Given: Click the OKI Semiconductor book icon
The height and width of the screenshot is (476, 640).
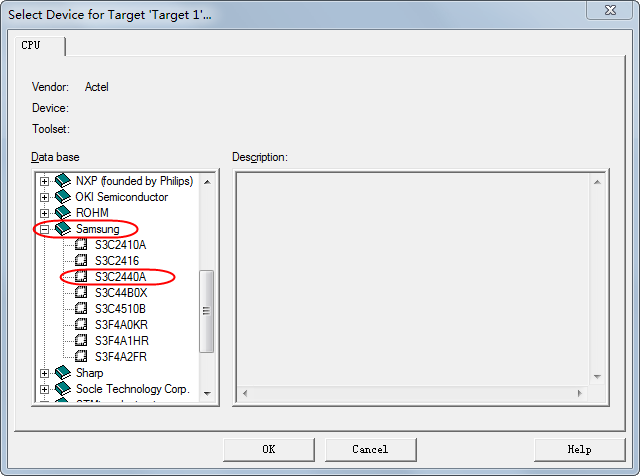Looking at the screenshot, I should tap(63, 196).
